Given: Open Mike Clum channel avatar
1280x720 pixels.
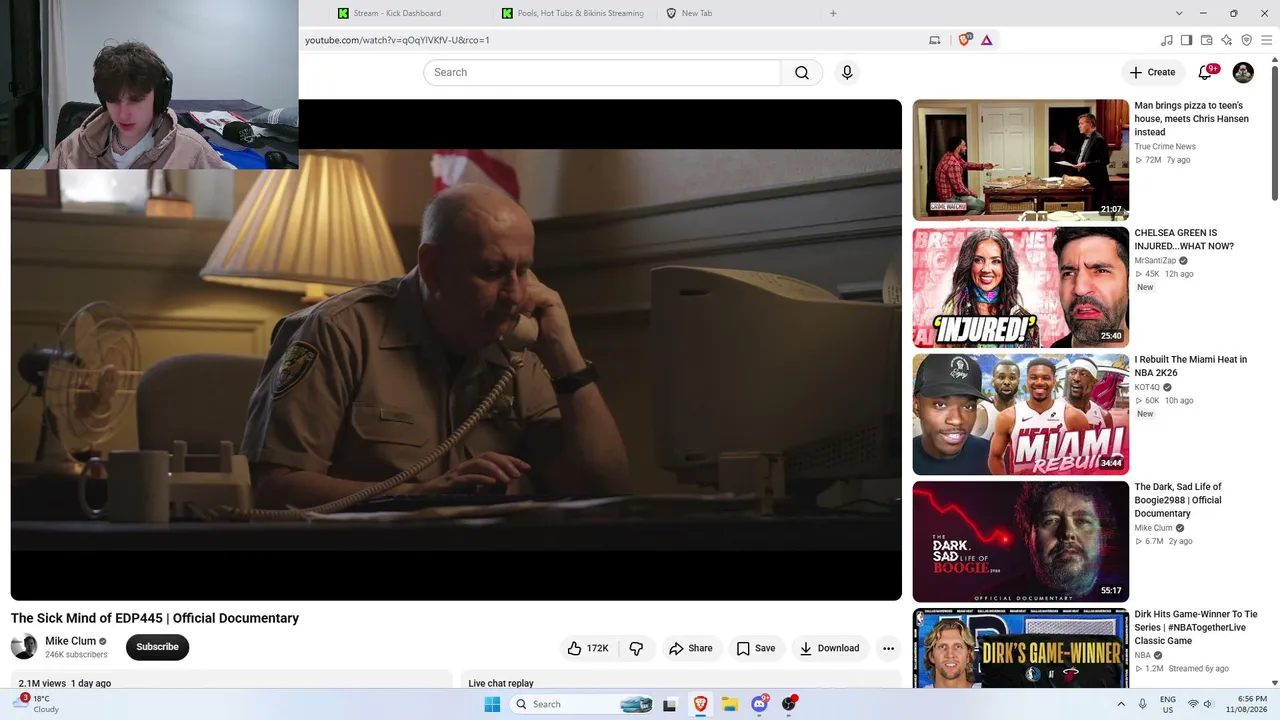Looking at the screenshot, I should [24, 647].
